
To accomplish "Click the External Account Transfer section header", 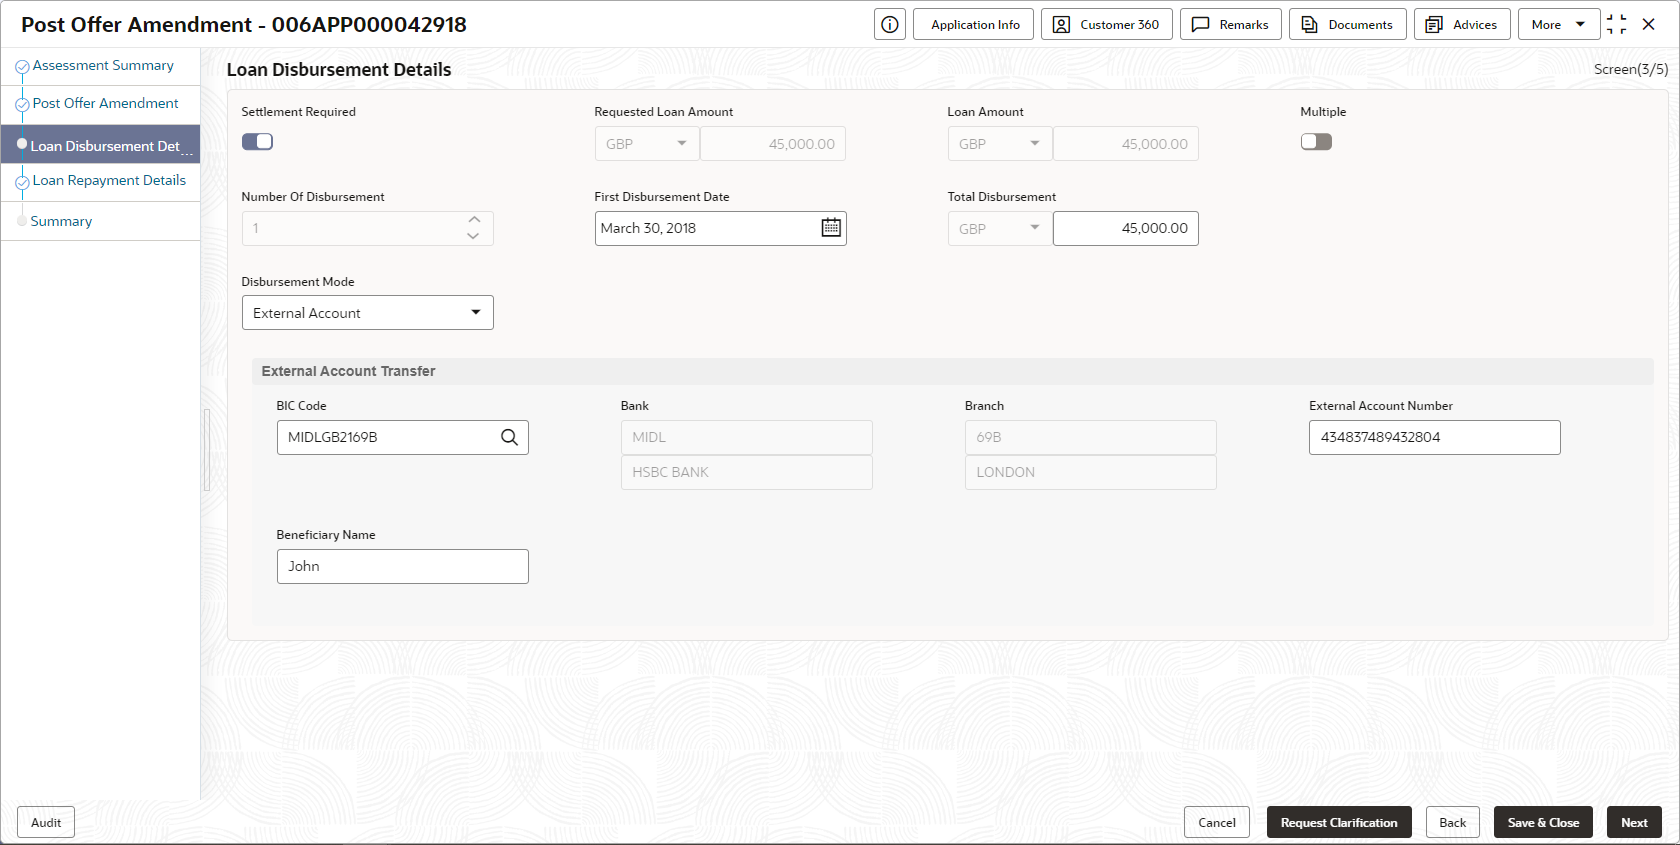I will [x=952, y=371].
